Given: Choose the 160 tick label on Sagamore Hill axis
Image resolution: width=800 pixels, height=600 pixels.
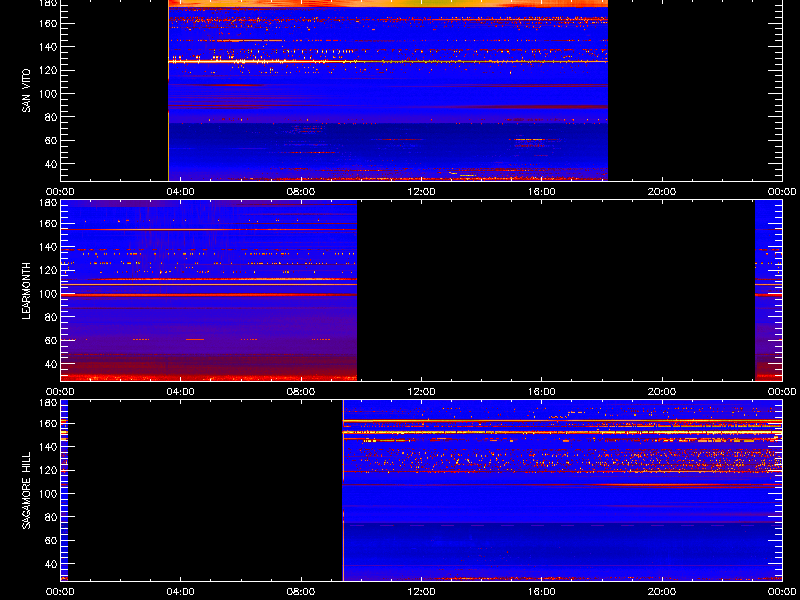Looking at the screenshot, I should pos(50,423).
